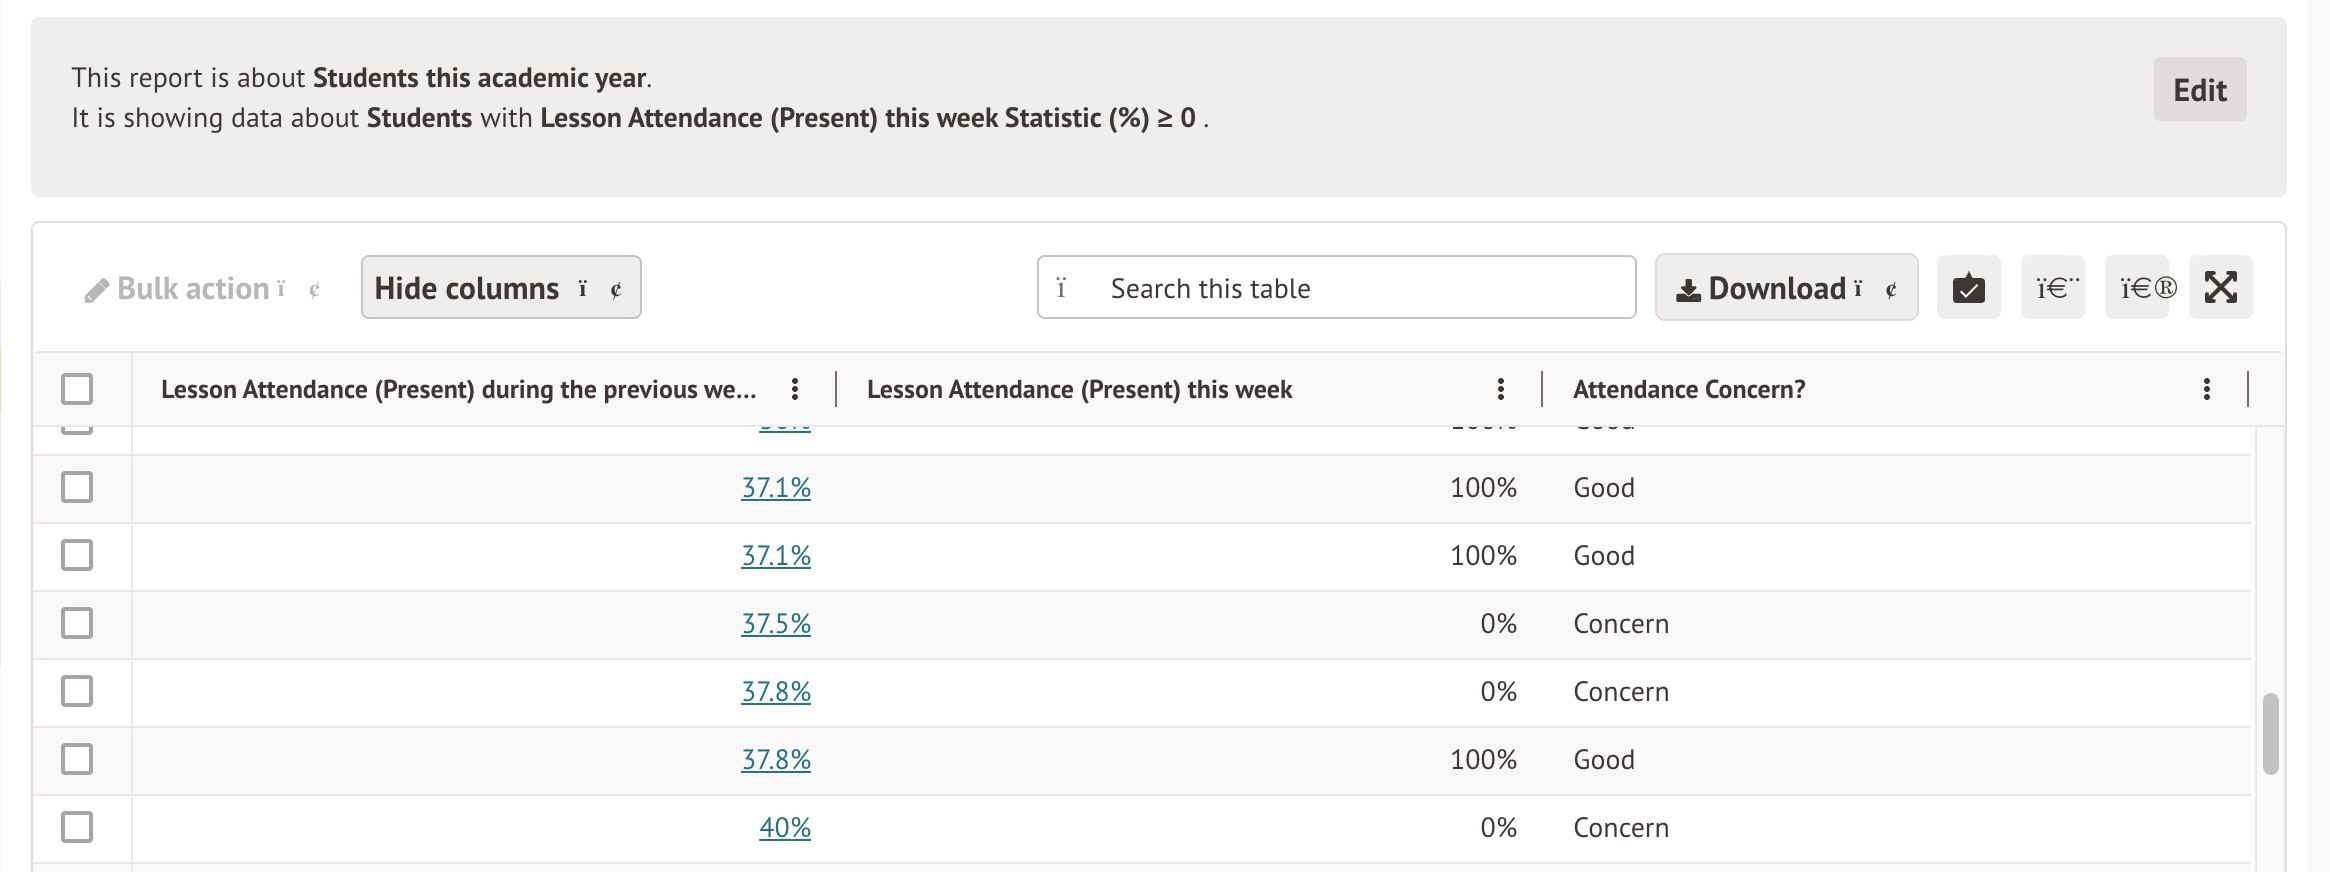Click the icon button left of fullscreen
Screen dimensions: 2330x872
[x=2136, y=288]
